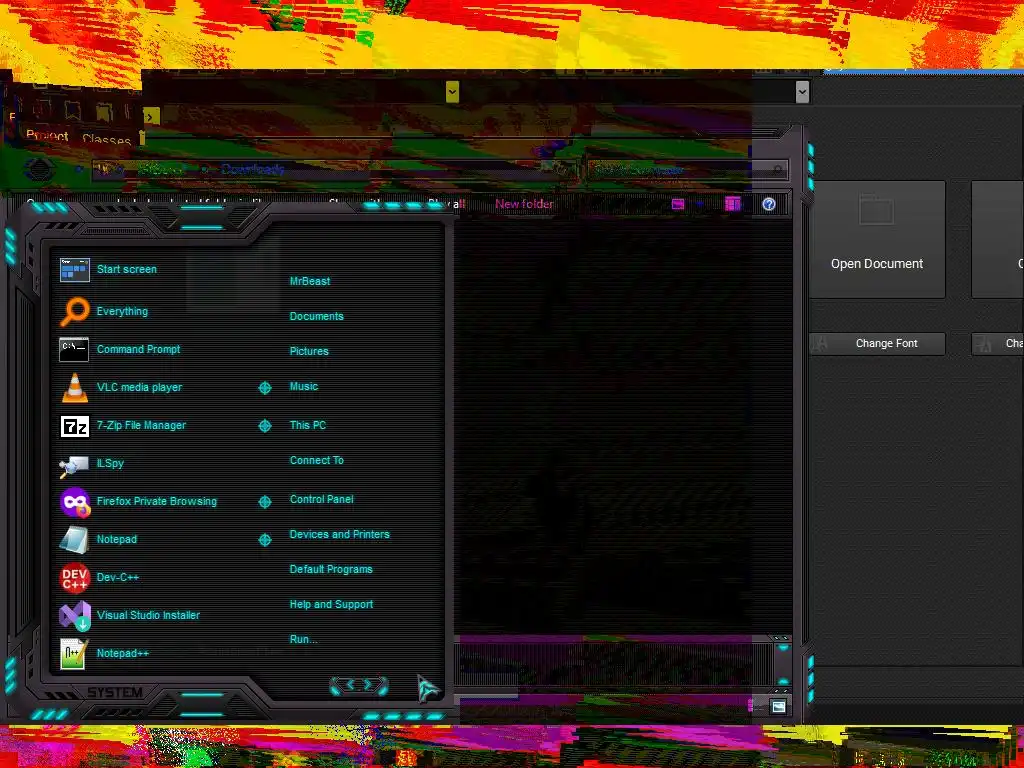Toggle the Explorer preview pane icon
1024x768 pixels.
733,204
